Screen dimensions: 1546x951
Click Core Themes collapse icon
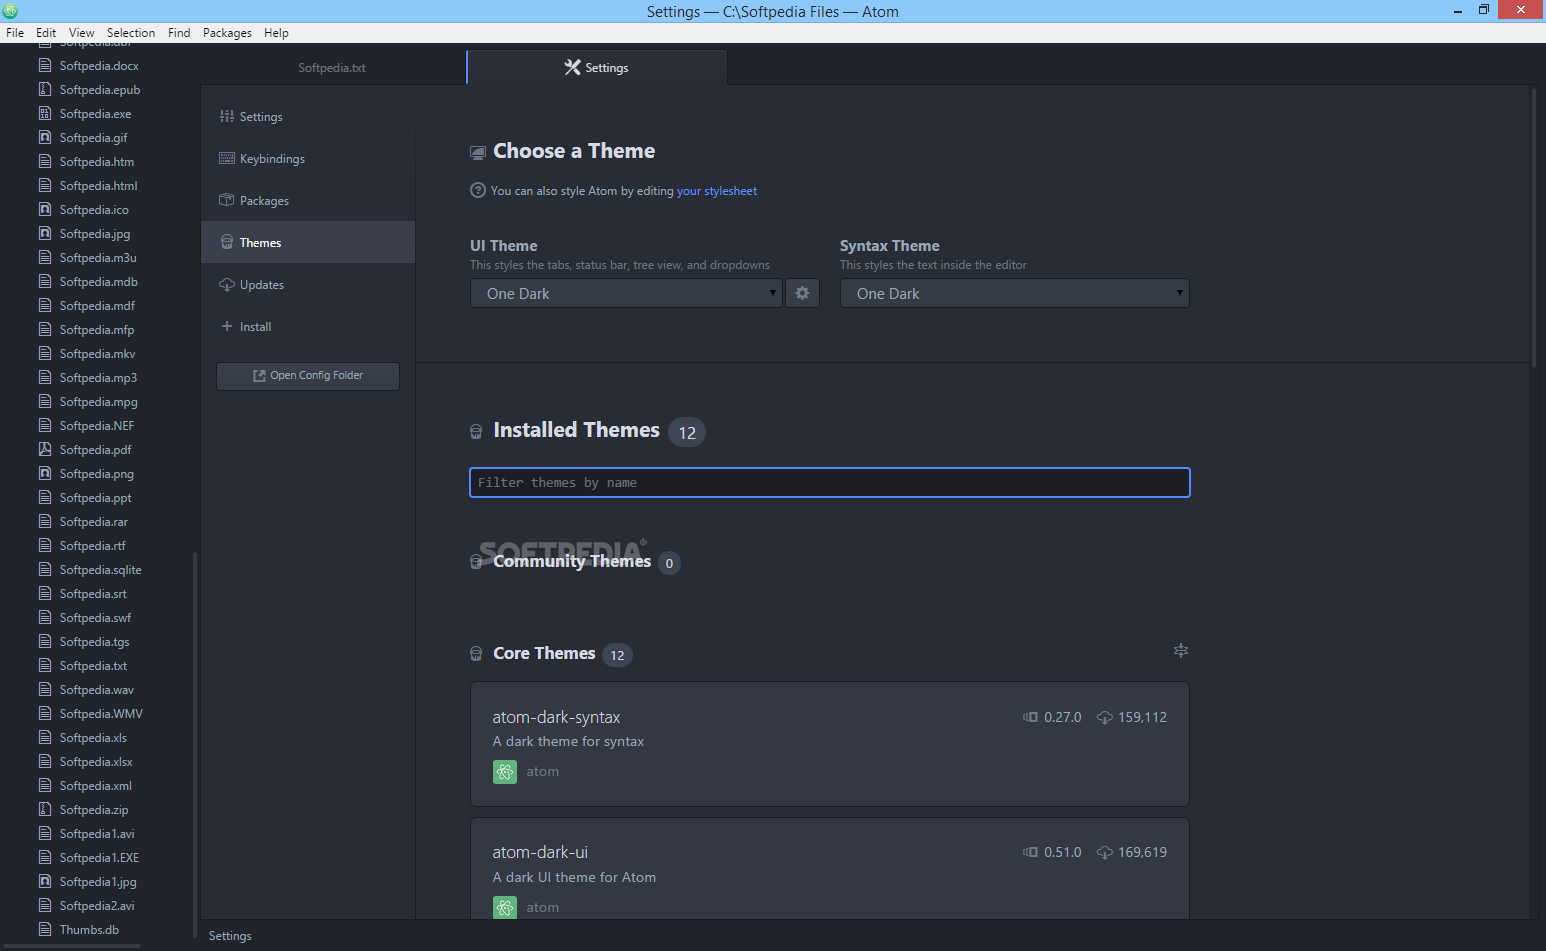1181,651
